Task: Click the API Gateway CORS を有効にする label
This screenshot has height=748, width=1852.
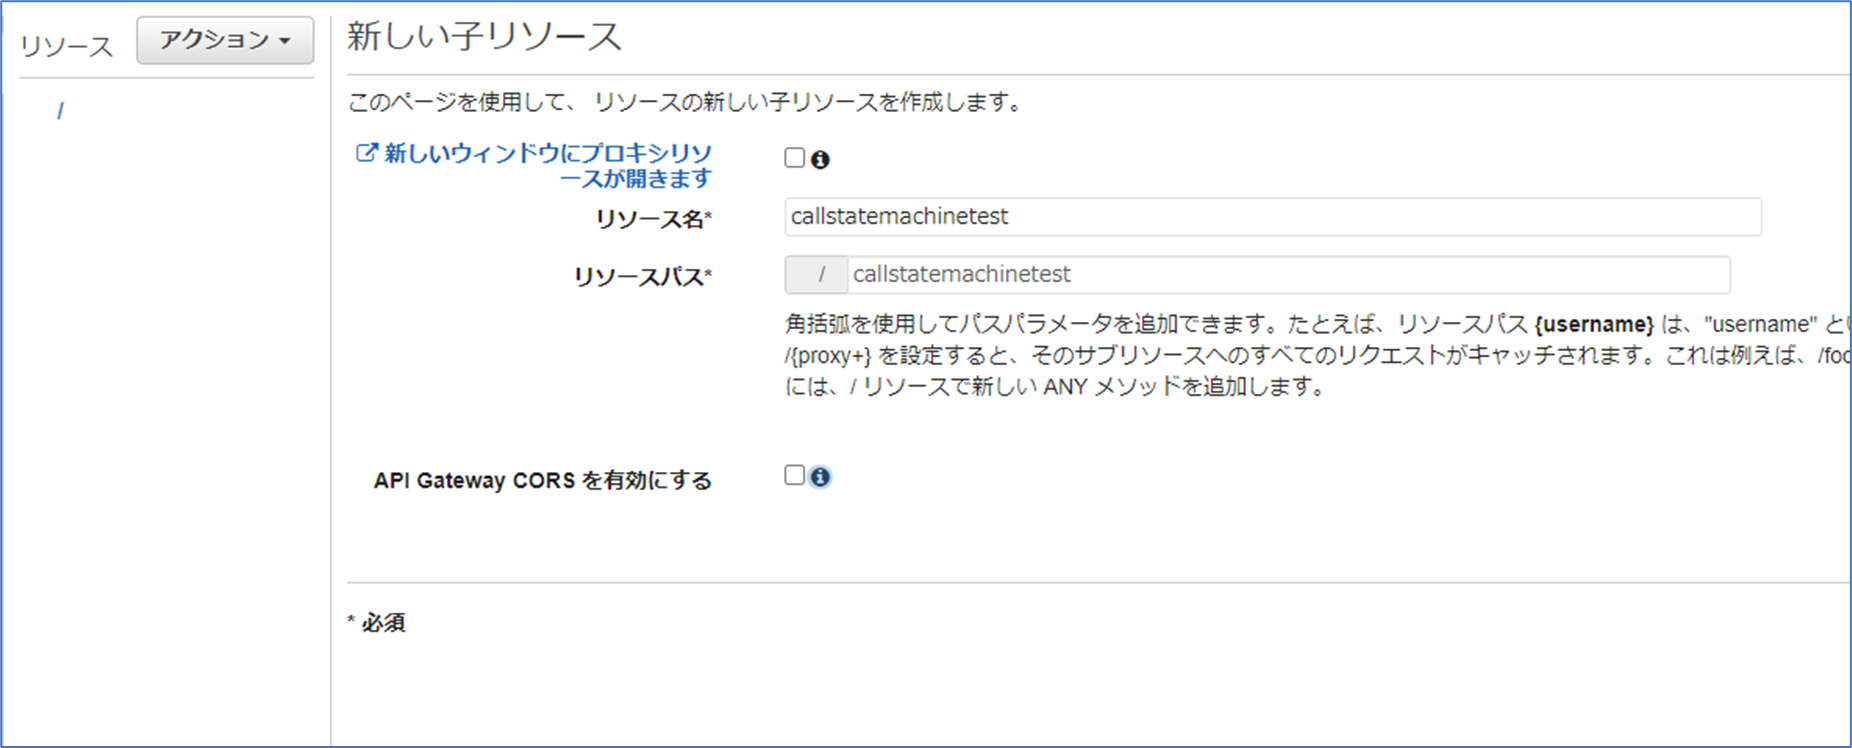Action: coord(542,481)
